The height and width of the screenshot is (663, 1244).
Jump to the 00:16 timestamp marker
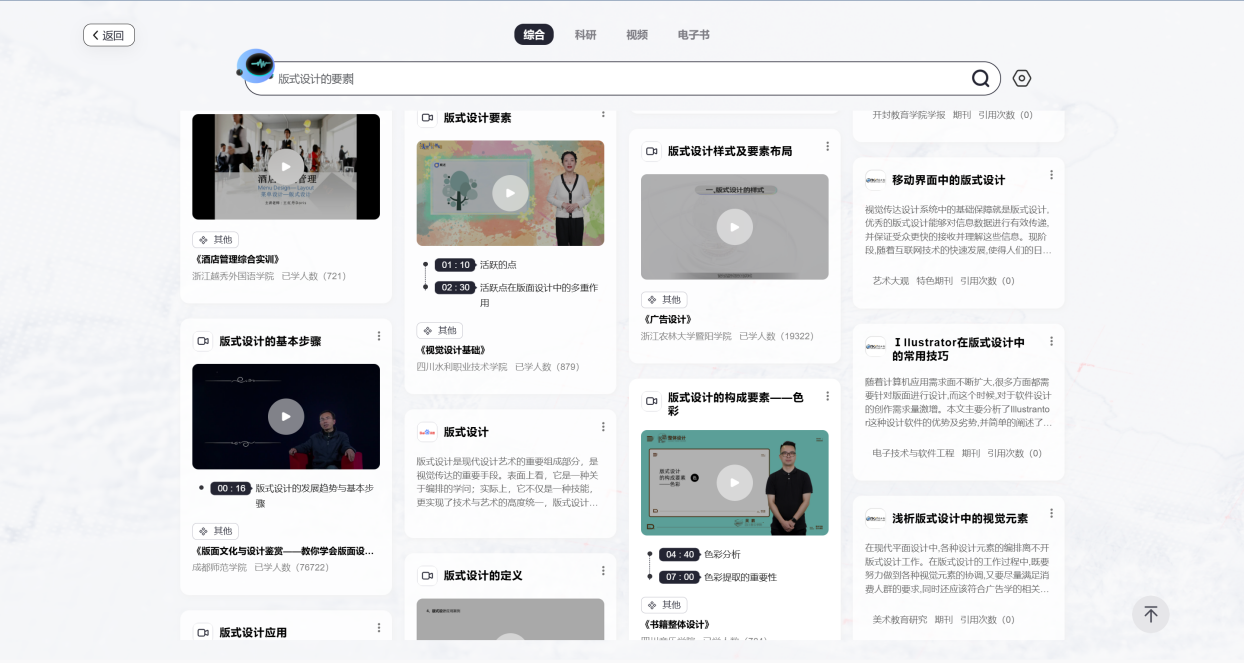tap(231, 488)
